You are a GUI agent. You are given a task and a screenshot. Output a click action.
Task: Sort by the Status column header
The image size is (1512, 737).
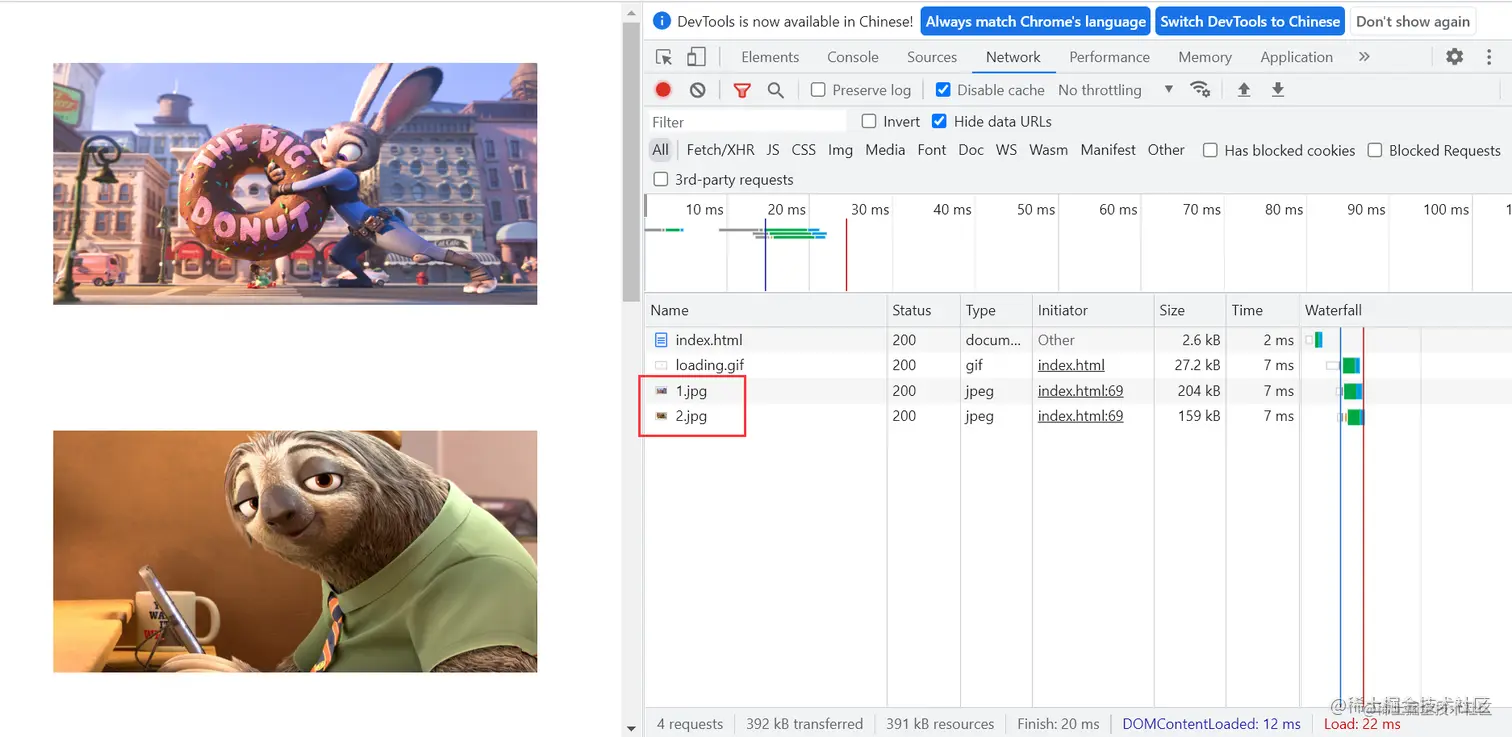pyautogui.click(x=924, y=310)
